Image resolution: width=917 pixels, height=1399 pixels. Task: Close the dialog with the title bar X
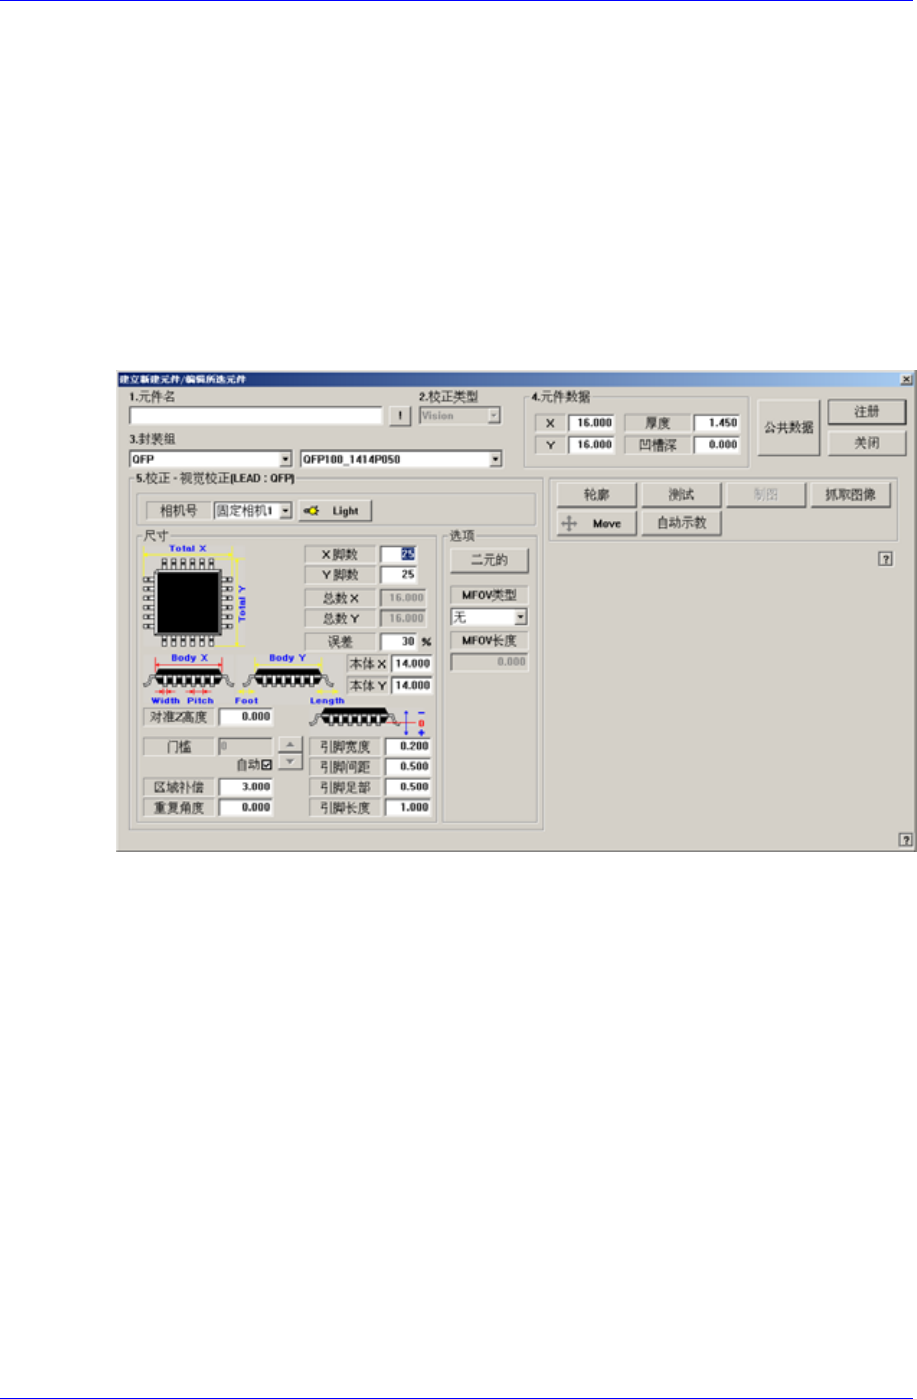tap(906, 379)
